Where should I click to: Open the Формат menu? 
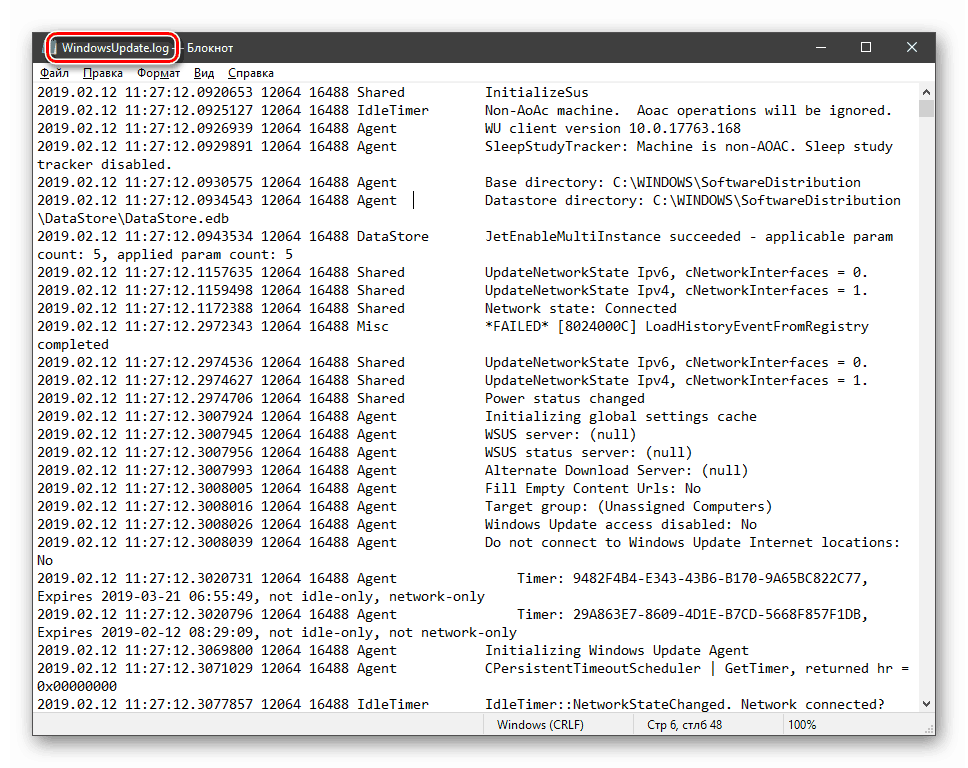point(158,73)
